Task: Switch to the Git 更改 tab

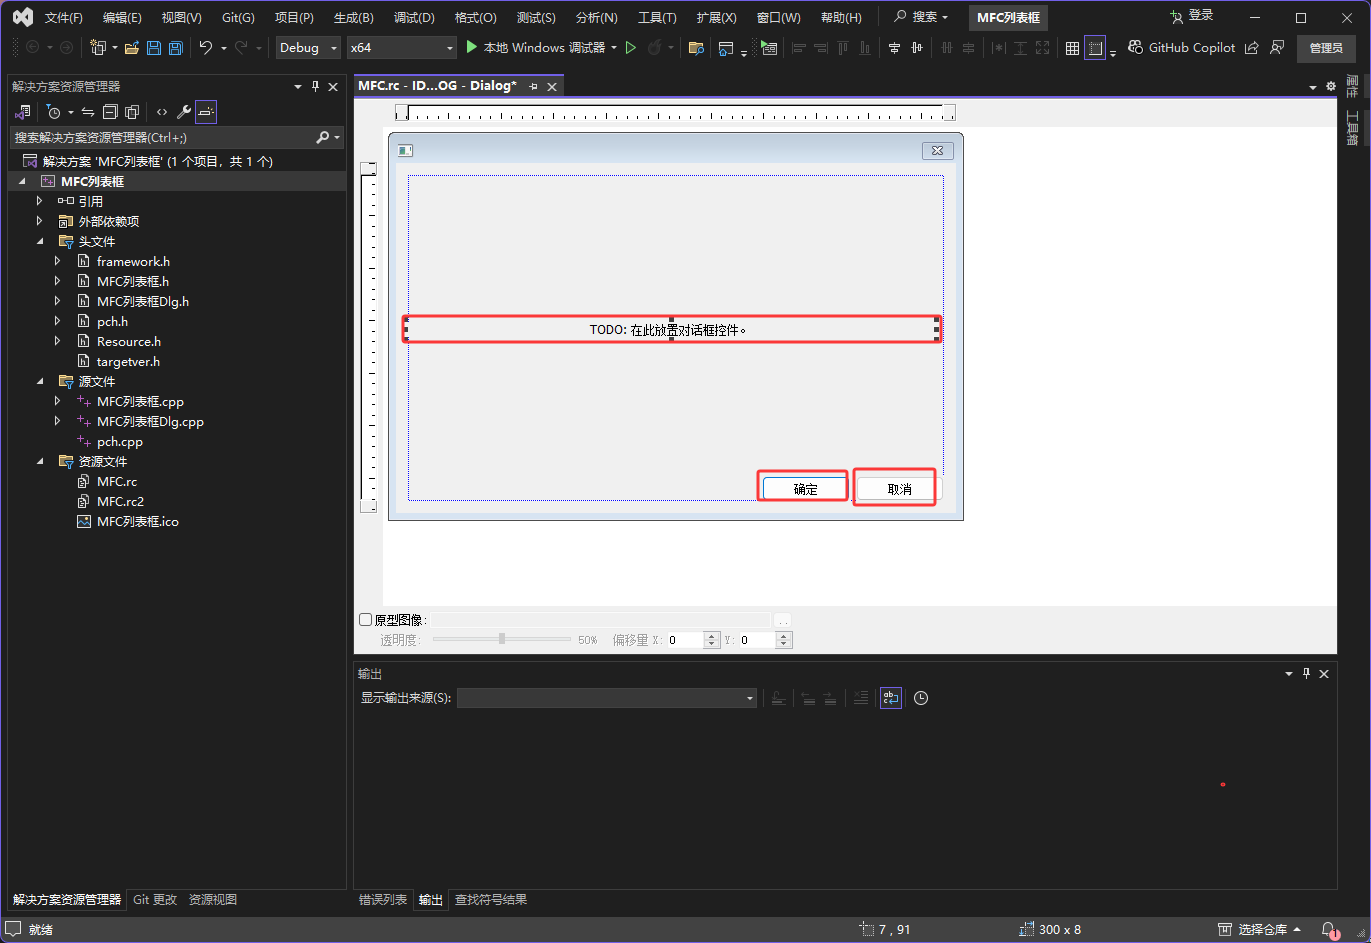Action: tap(155, 900)
